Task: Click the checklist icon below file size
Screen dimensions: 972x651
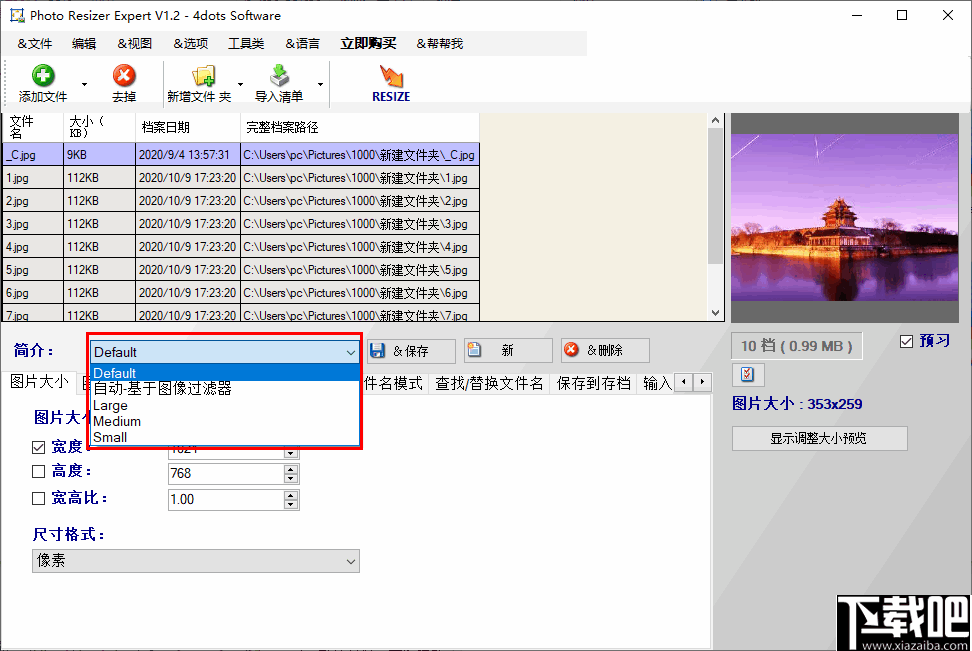Action: coord(747,375)
